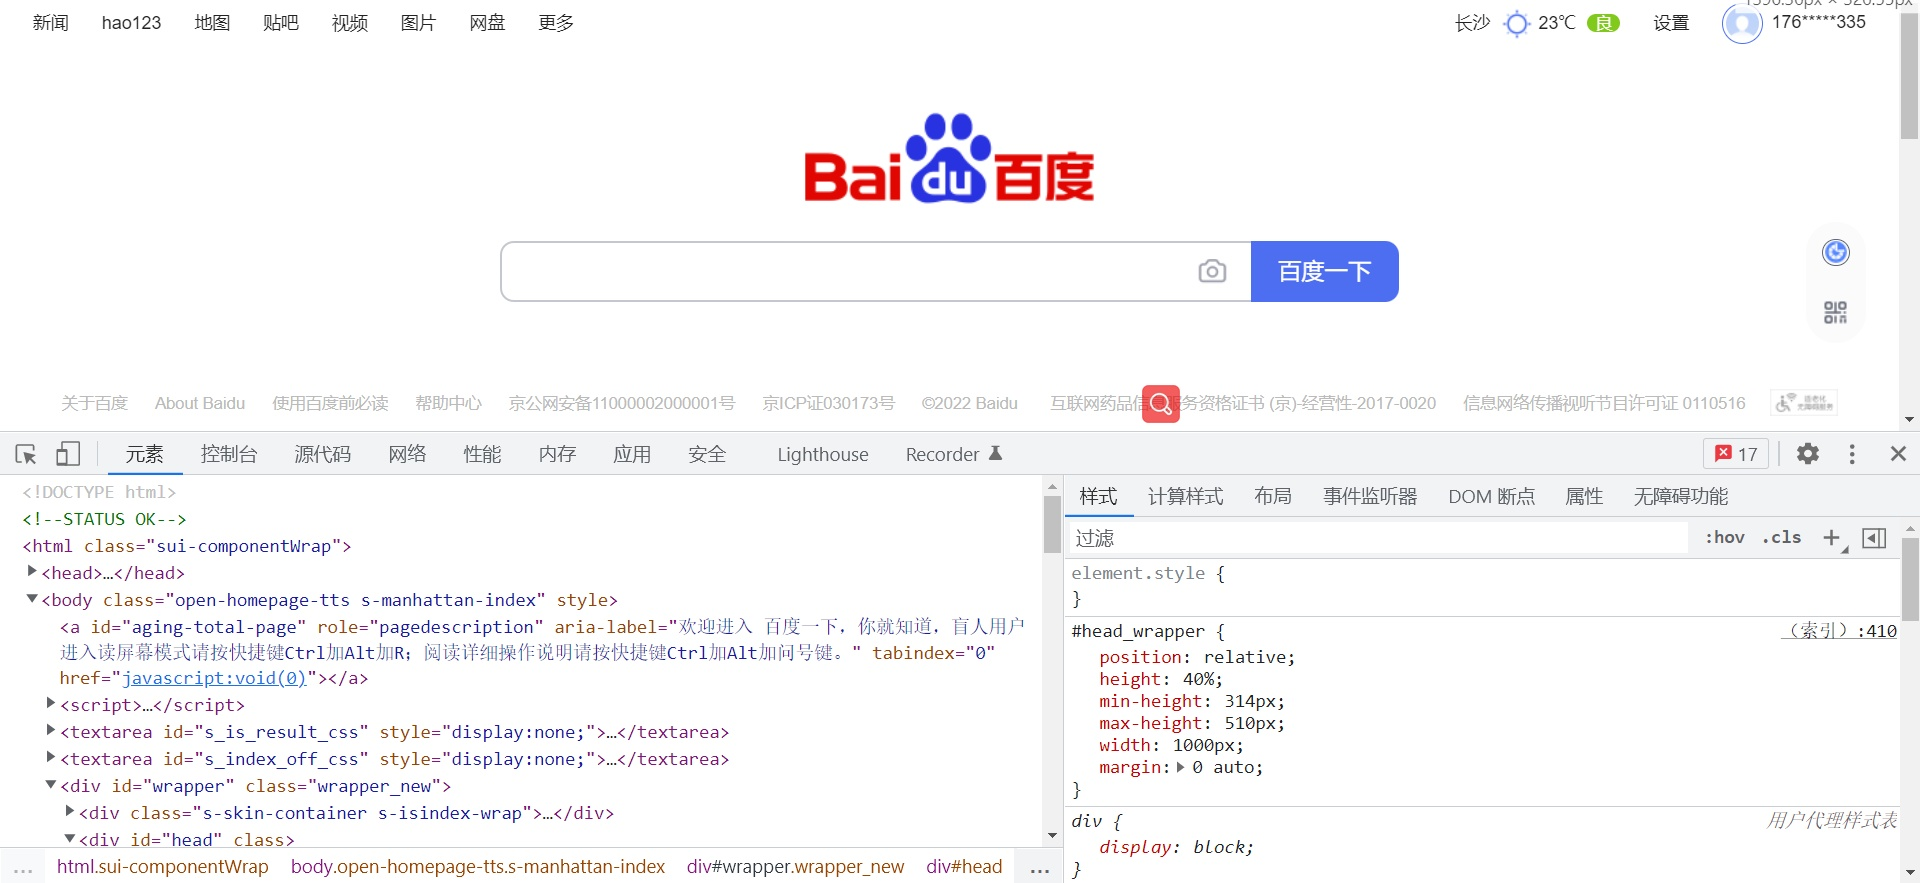The width and height of the screenshot is (1920, 883).
Task: Click the QR code icon on right sidebar
Action: click(x=1835, y=313)
